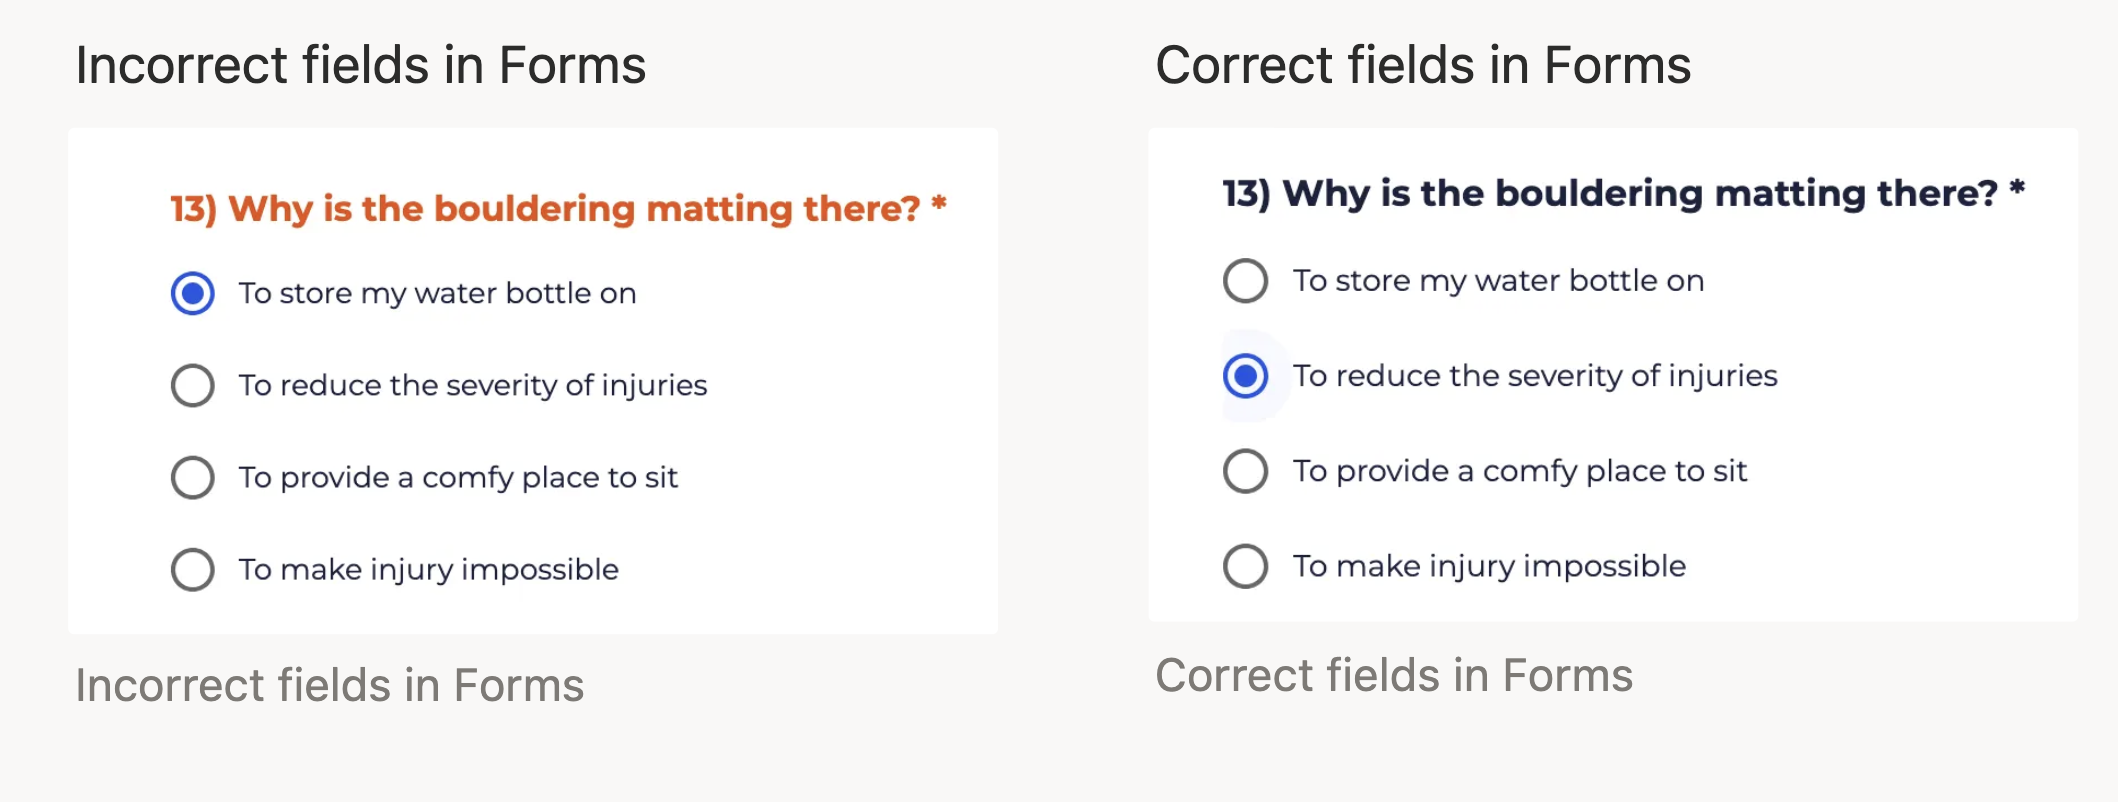Click the required asterisk on the orange question

click(939, 204)
